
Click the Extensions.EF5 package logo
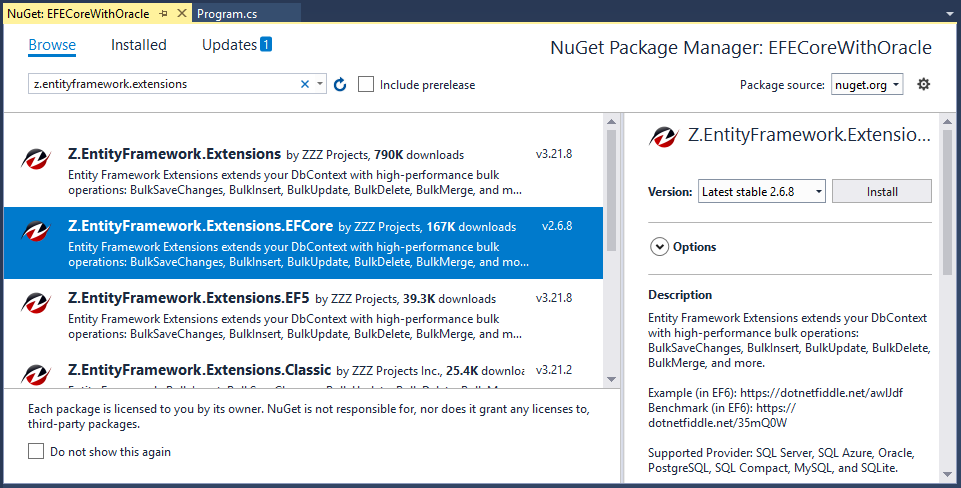36,303
